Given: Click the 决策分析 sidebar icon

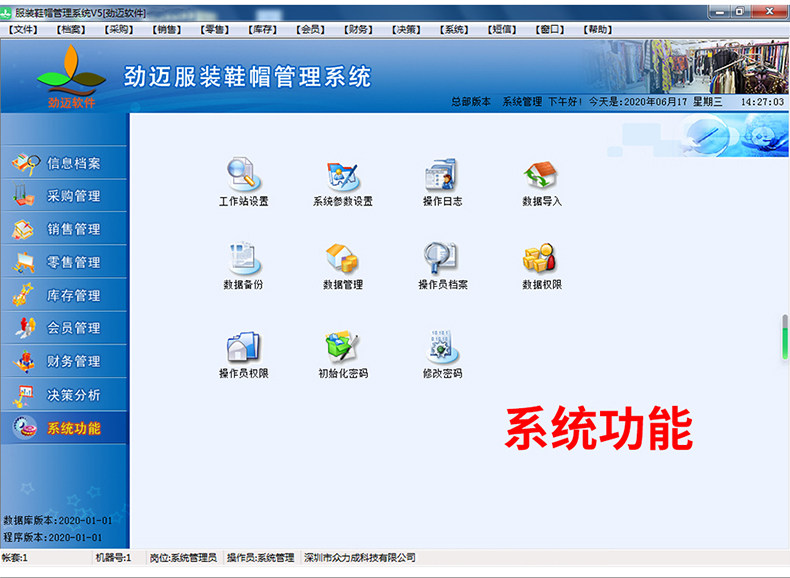Looking at the screenshot, I should (x=23, y=395).
